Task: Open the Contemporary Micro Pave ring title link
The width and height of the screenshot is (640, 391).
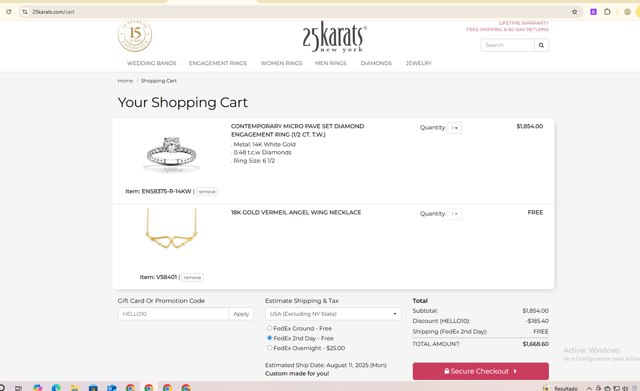Action: 297,130
